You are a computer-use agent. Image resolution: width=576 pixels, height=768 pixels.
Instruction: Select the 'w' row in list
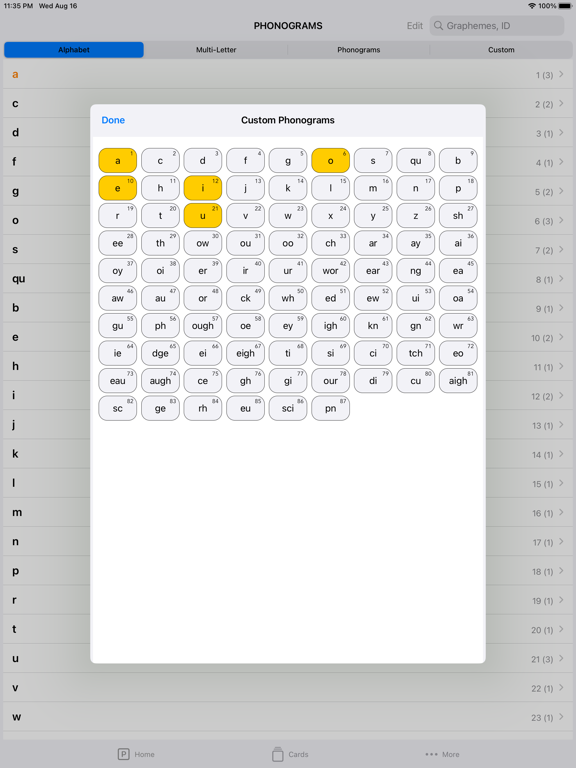point(288,717)
